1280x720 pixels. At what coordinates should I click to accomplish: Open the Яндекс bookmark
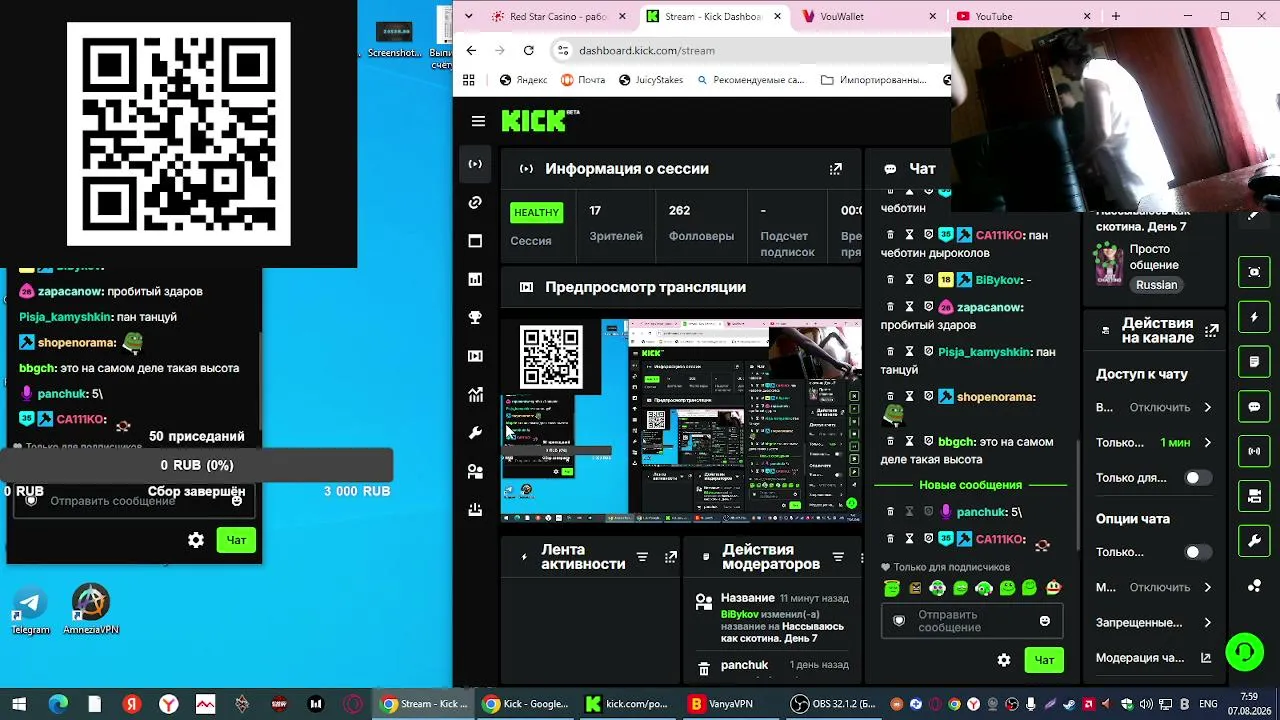524,80
